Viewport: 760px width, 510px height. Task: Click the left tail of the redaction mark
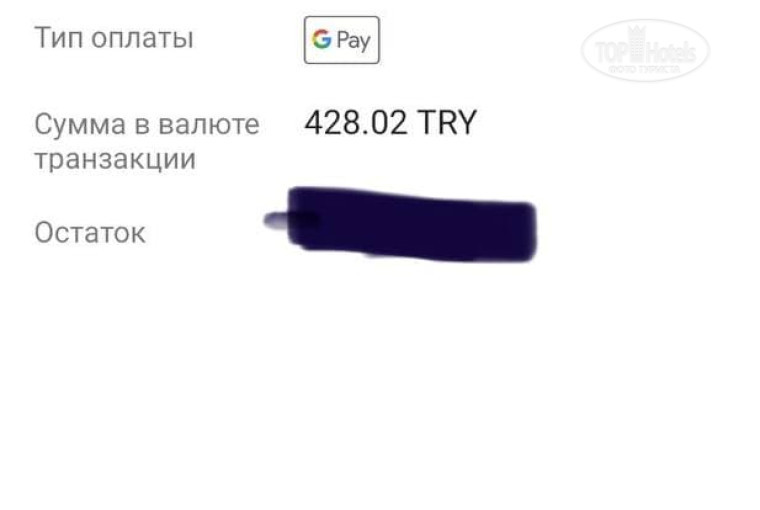click(275, 221)
